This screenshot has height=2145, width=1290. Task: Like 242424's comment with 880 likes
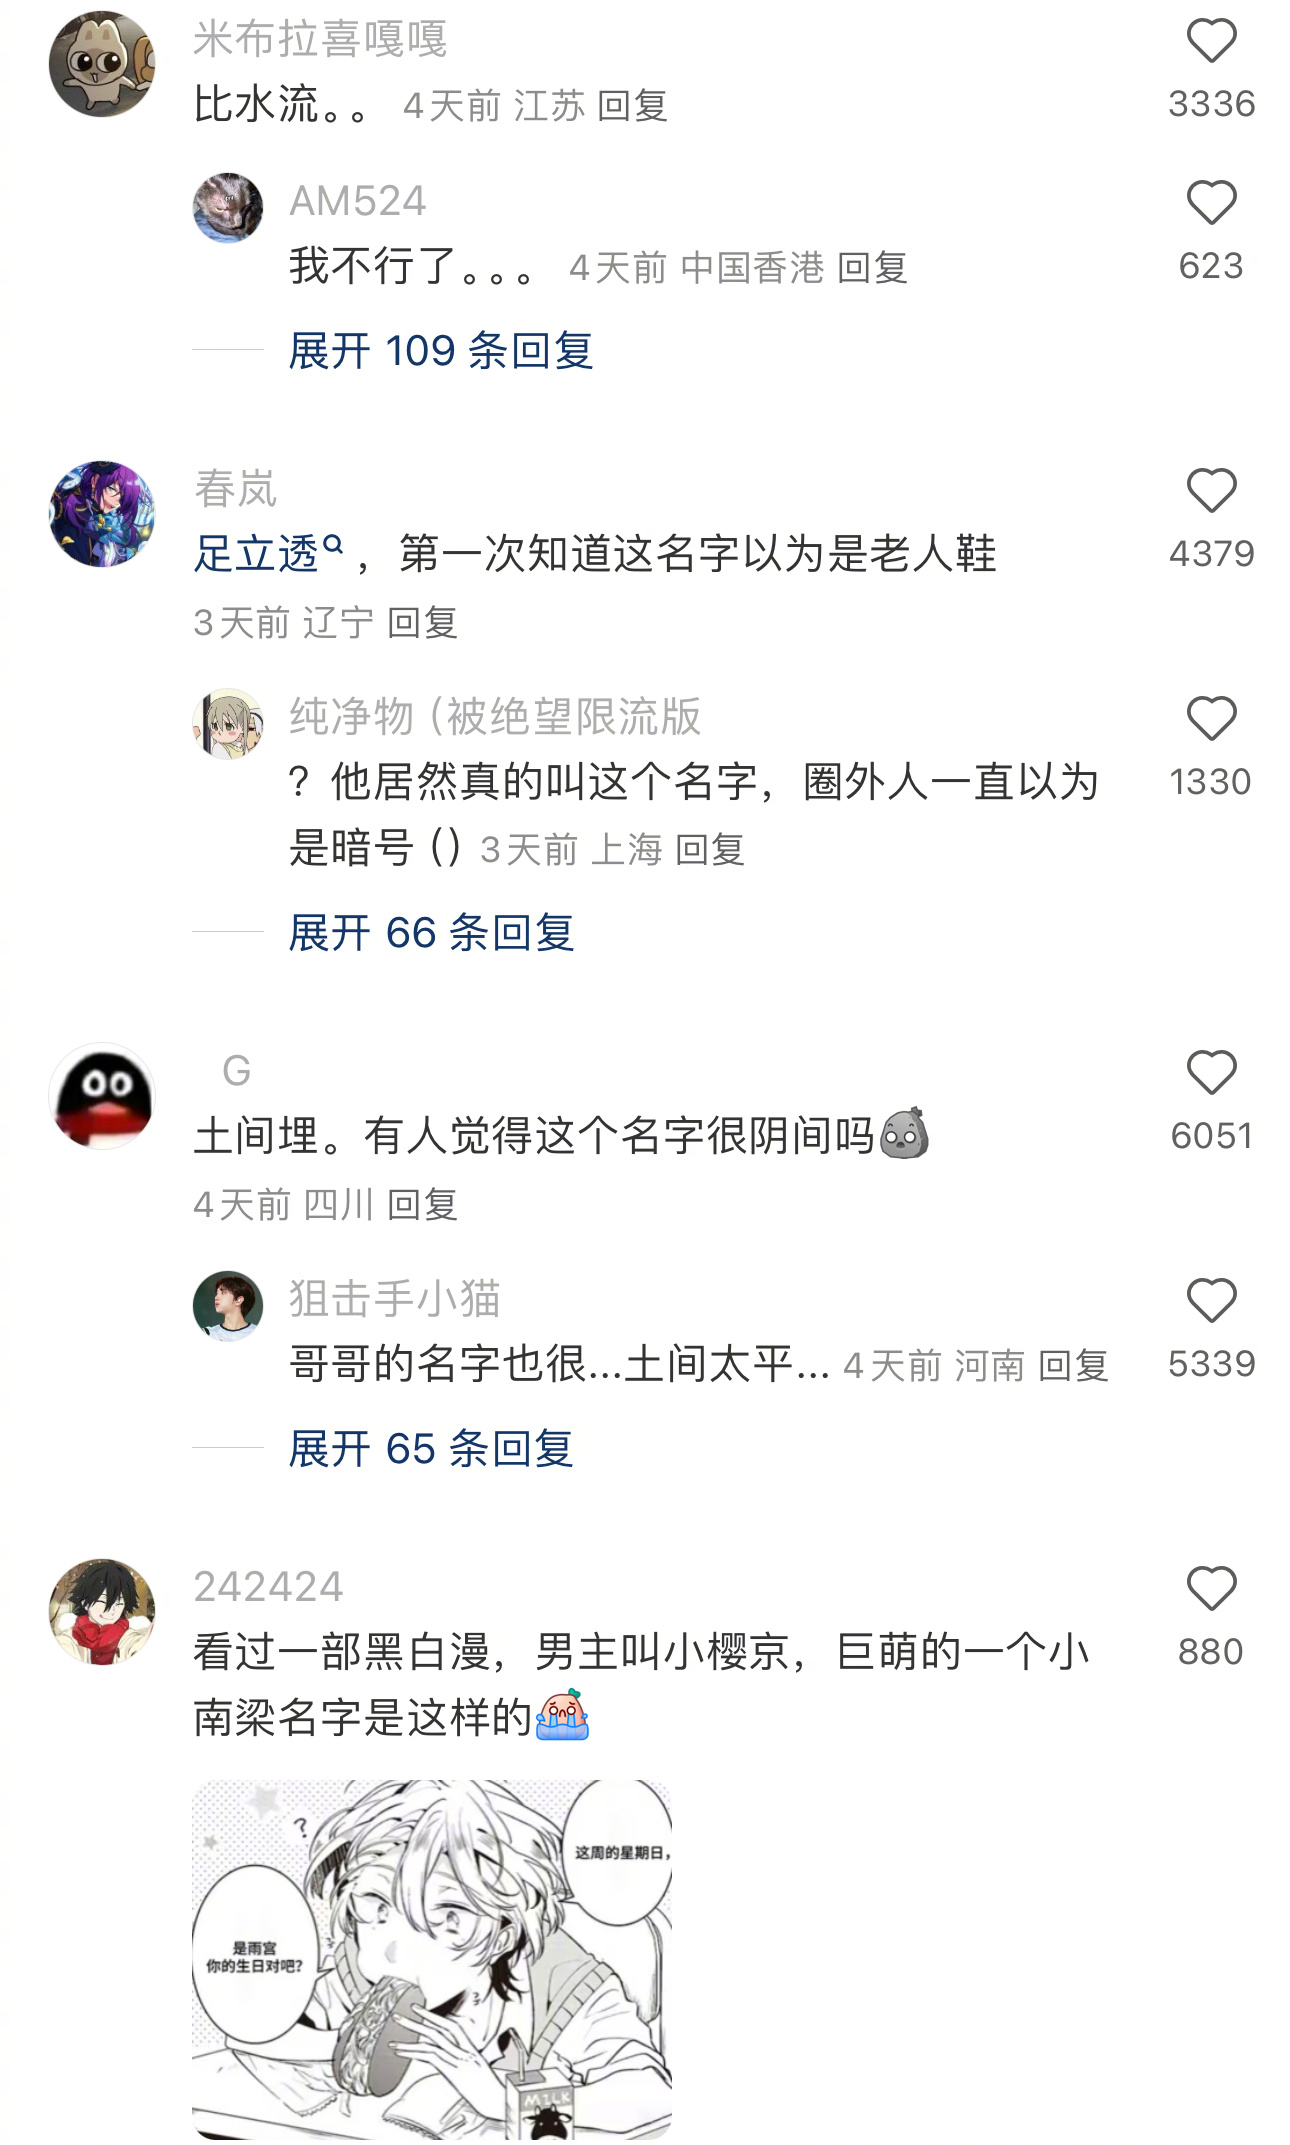1211,1589
